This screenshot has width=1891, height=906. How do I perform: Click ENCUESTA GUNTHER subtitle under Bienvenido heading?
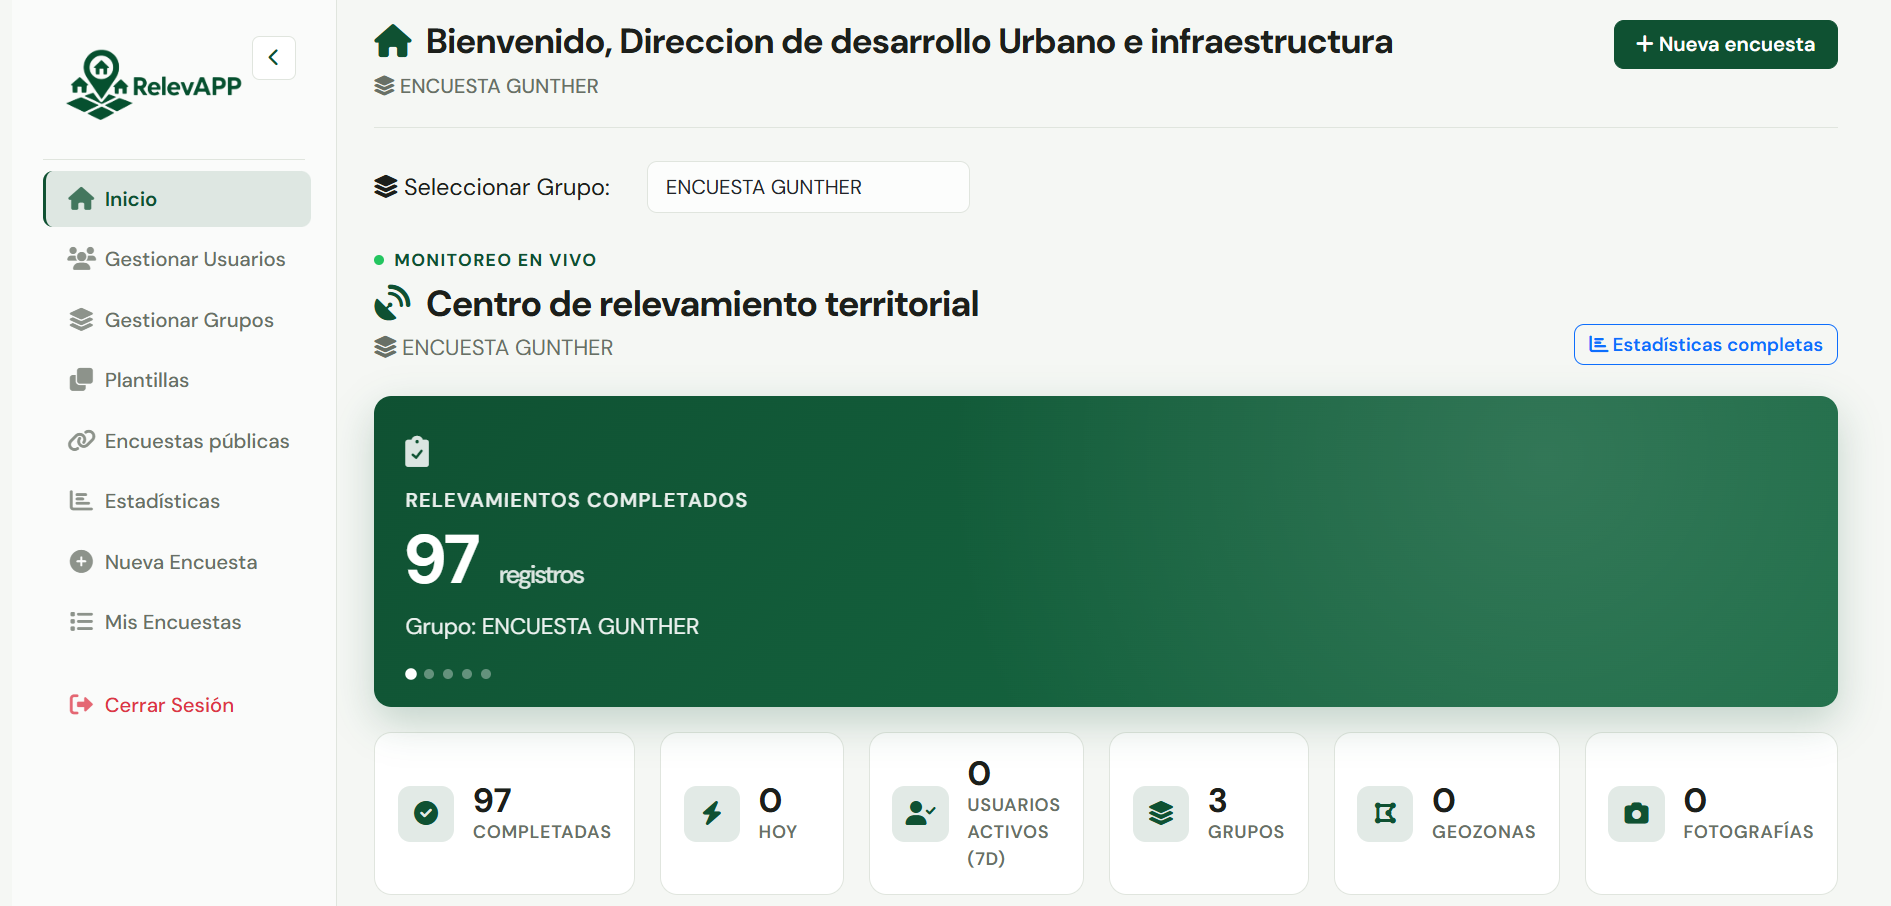click(499, 86)
